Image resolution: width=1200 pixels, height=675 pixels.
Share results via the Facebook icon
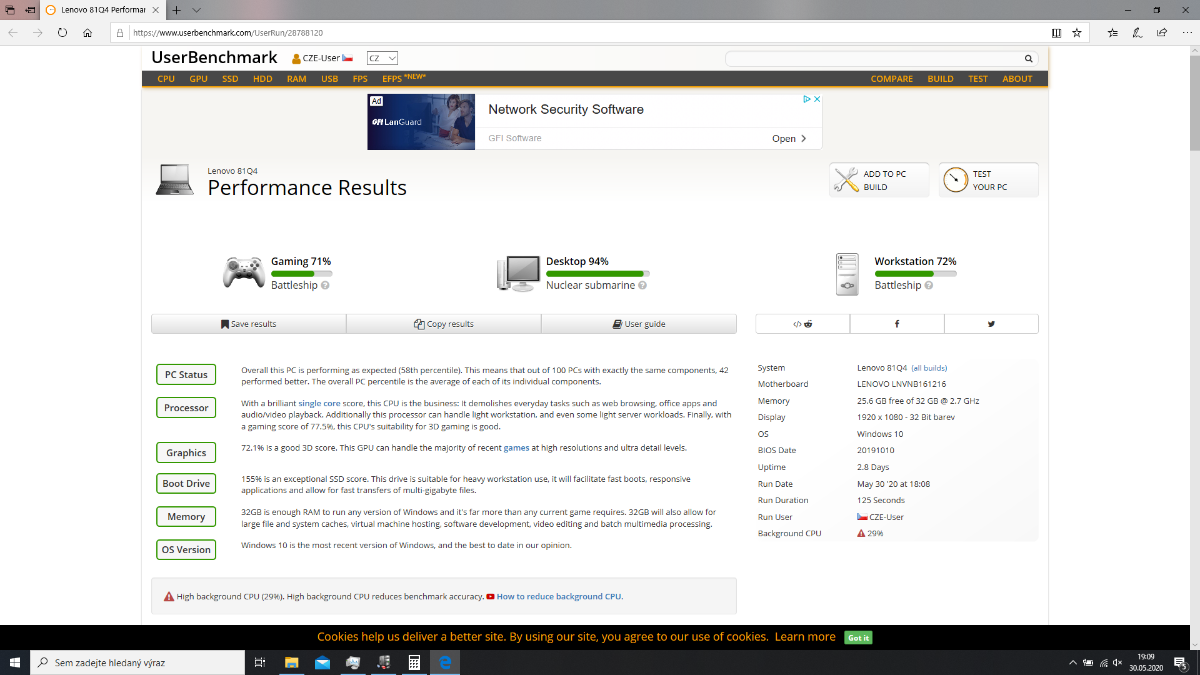(x=896, y=324)
